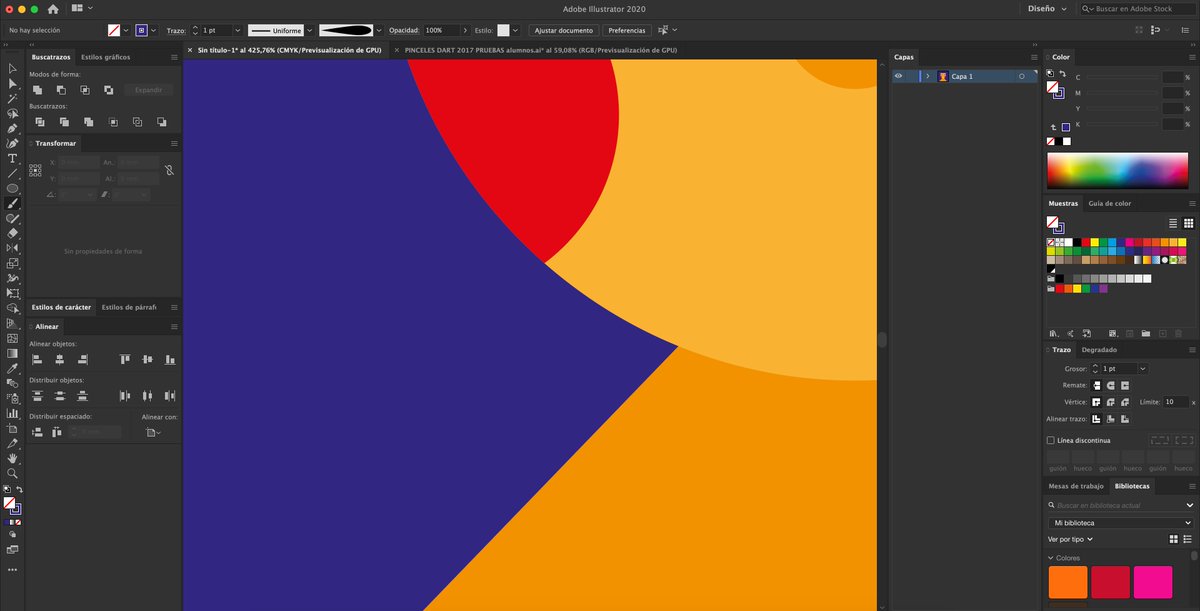Click the Preferencias button
The image size is (1200, 611).
pos(627,30)
